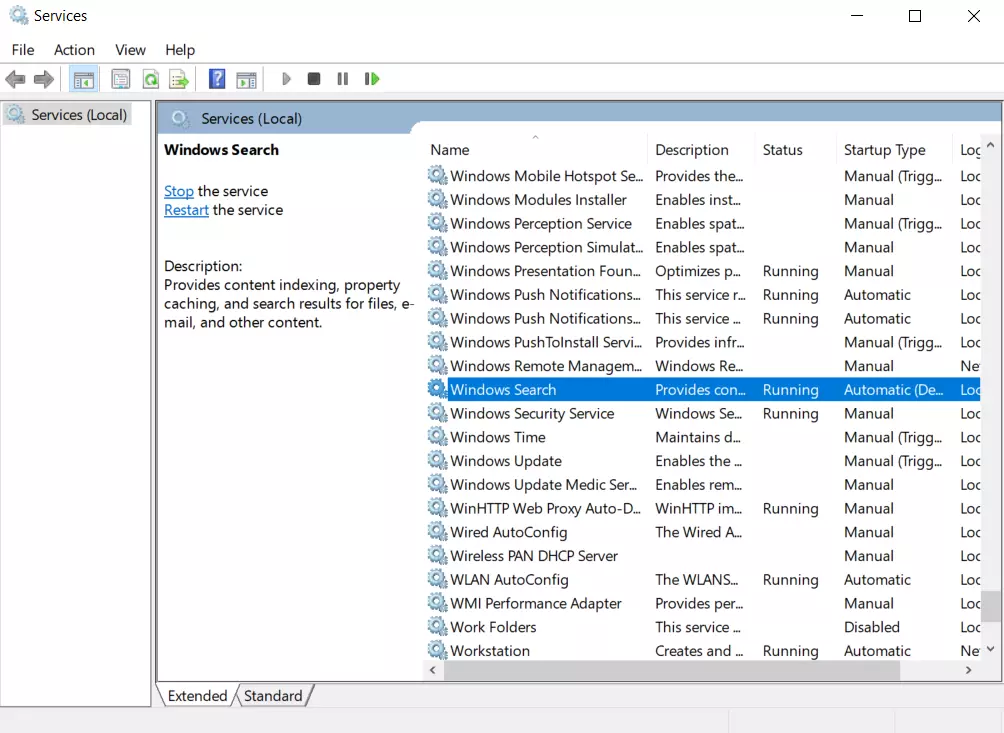Click the horizontal scrollbar left arrow

point(433,670)
